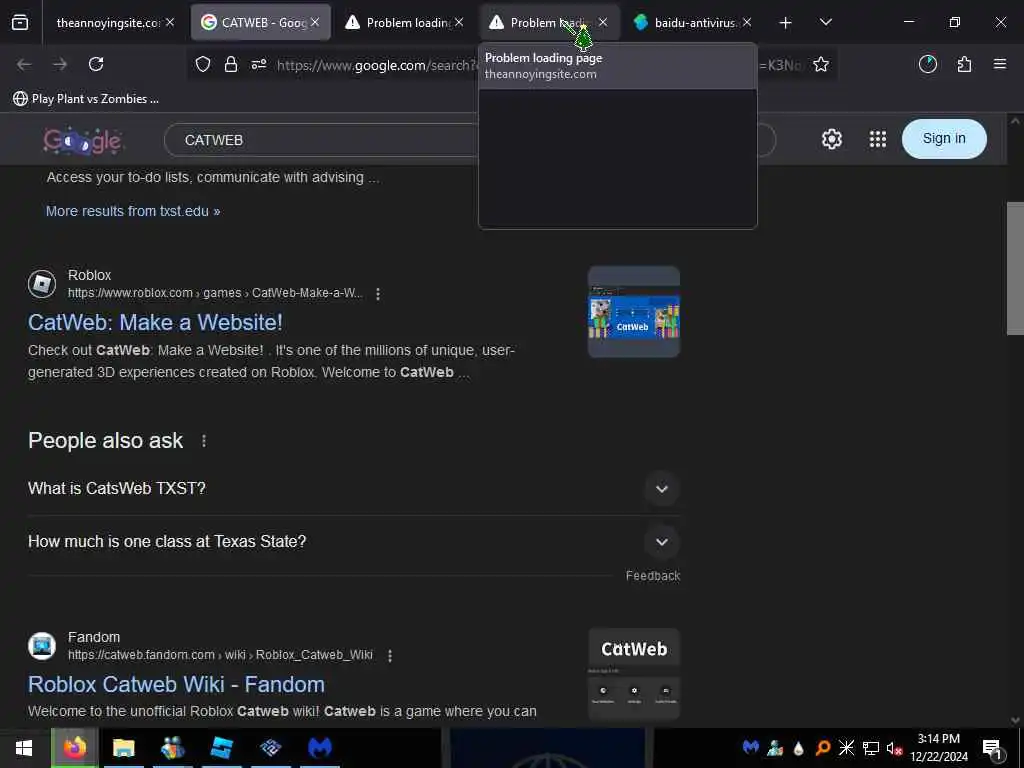Click the Roblox favicon in result

tap(42, 285)
